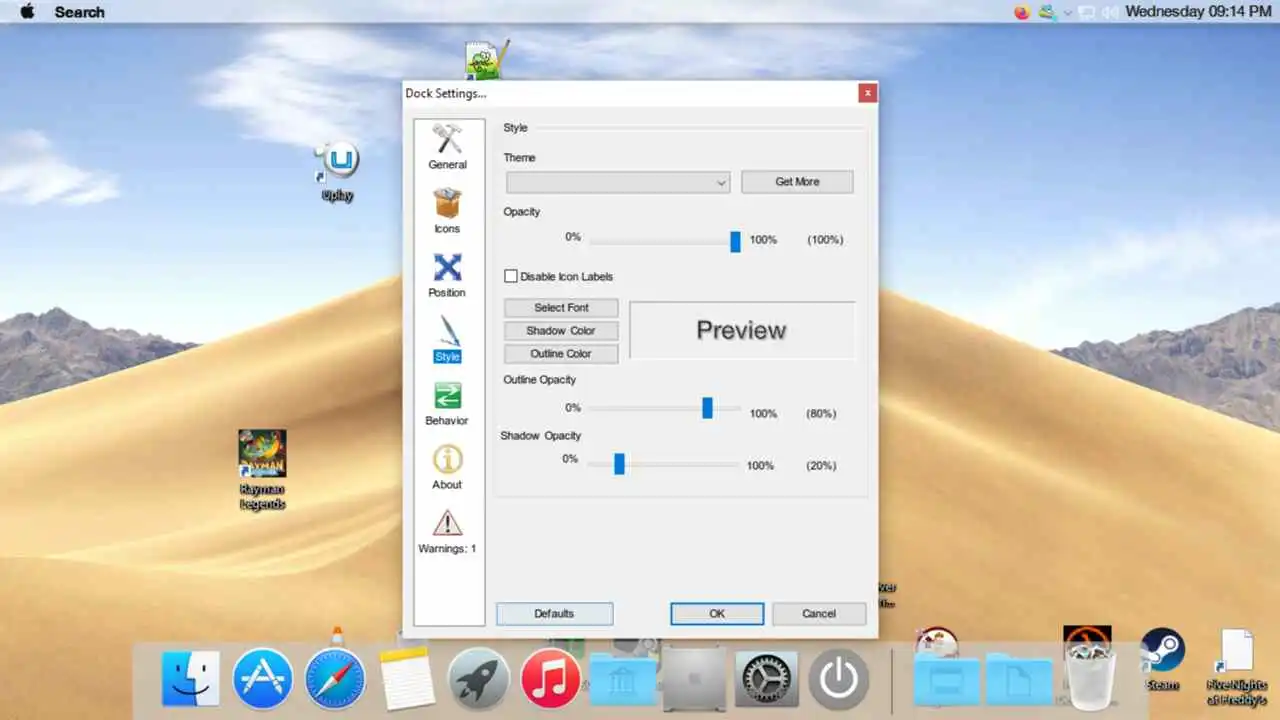This screenshot has width=1280, height=720.
Task: Click the power button dock icon
Action: [x=839, y=679]
